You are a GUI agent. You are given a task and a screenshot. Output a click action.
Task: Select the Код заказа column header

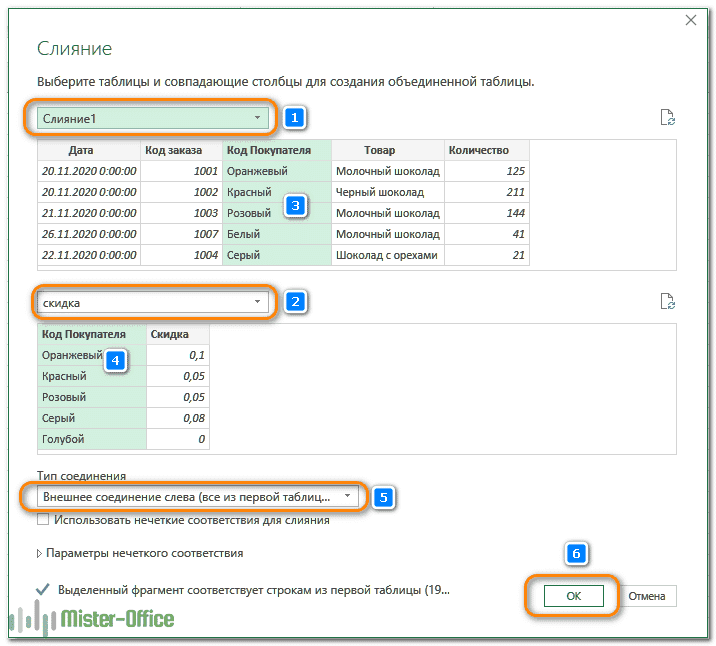(181, 150)
